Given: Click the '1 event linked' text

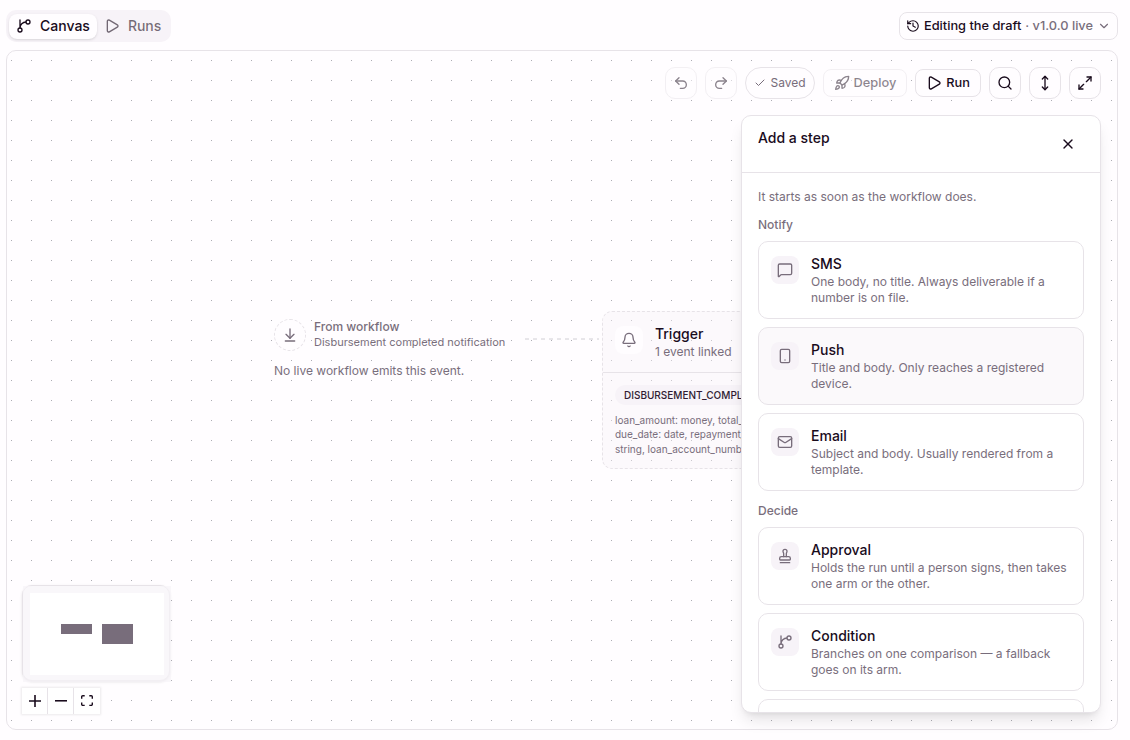Looking at the screenshot, I should click(x=693, y=352).
